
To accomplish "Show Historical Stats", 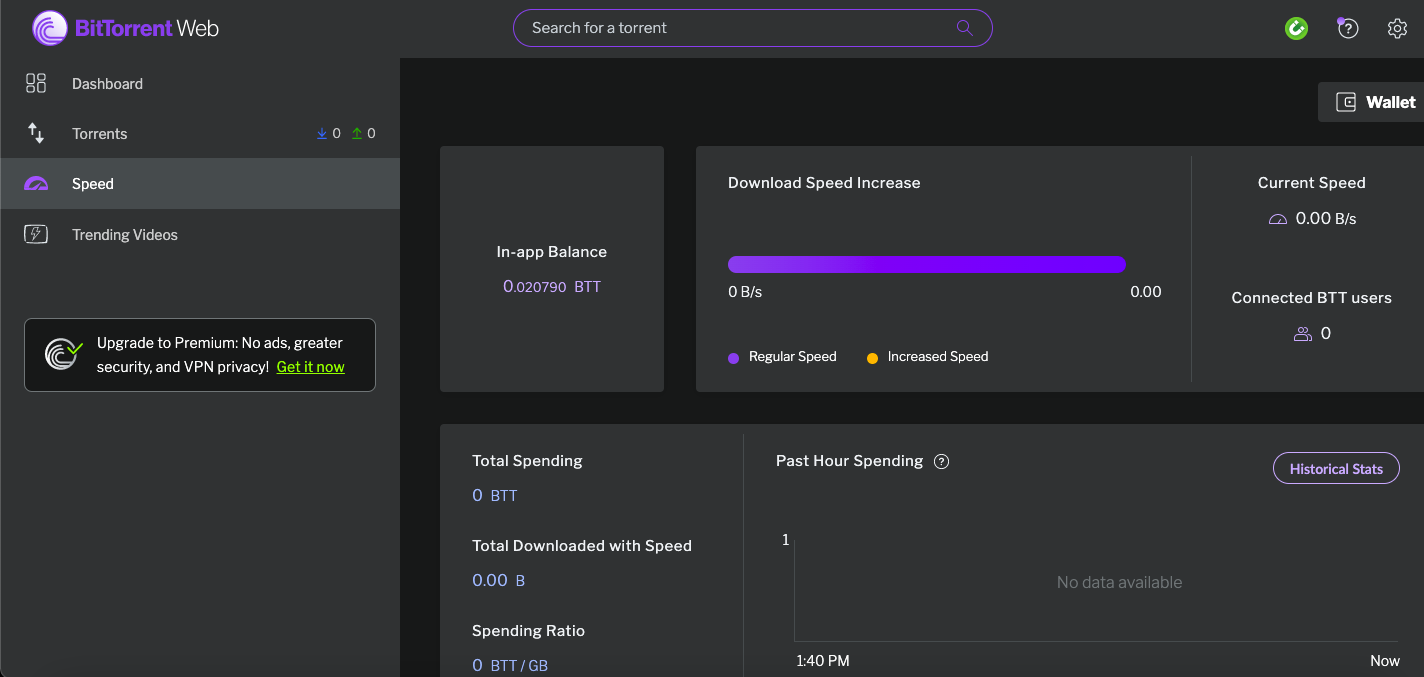I will coord(1336,469).
